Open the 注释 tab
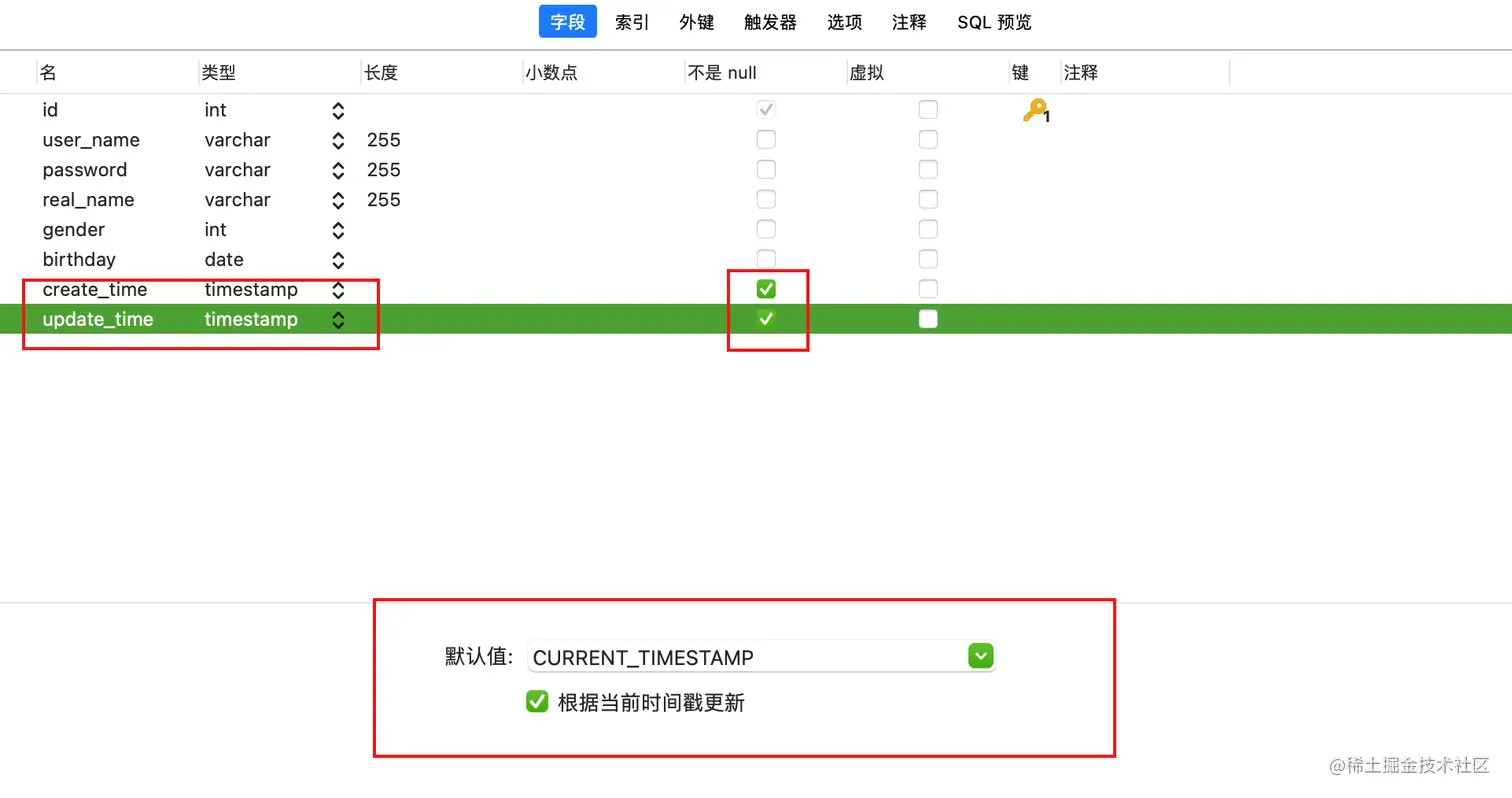 pyautogui.click(x=909, y=22)
